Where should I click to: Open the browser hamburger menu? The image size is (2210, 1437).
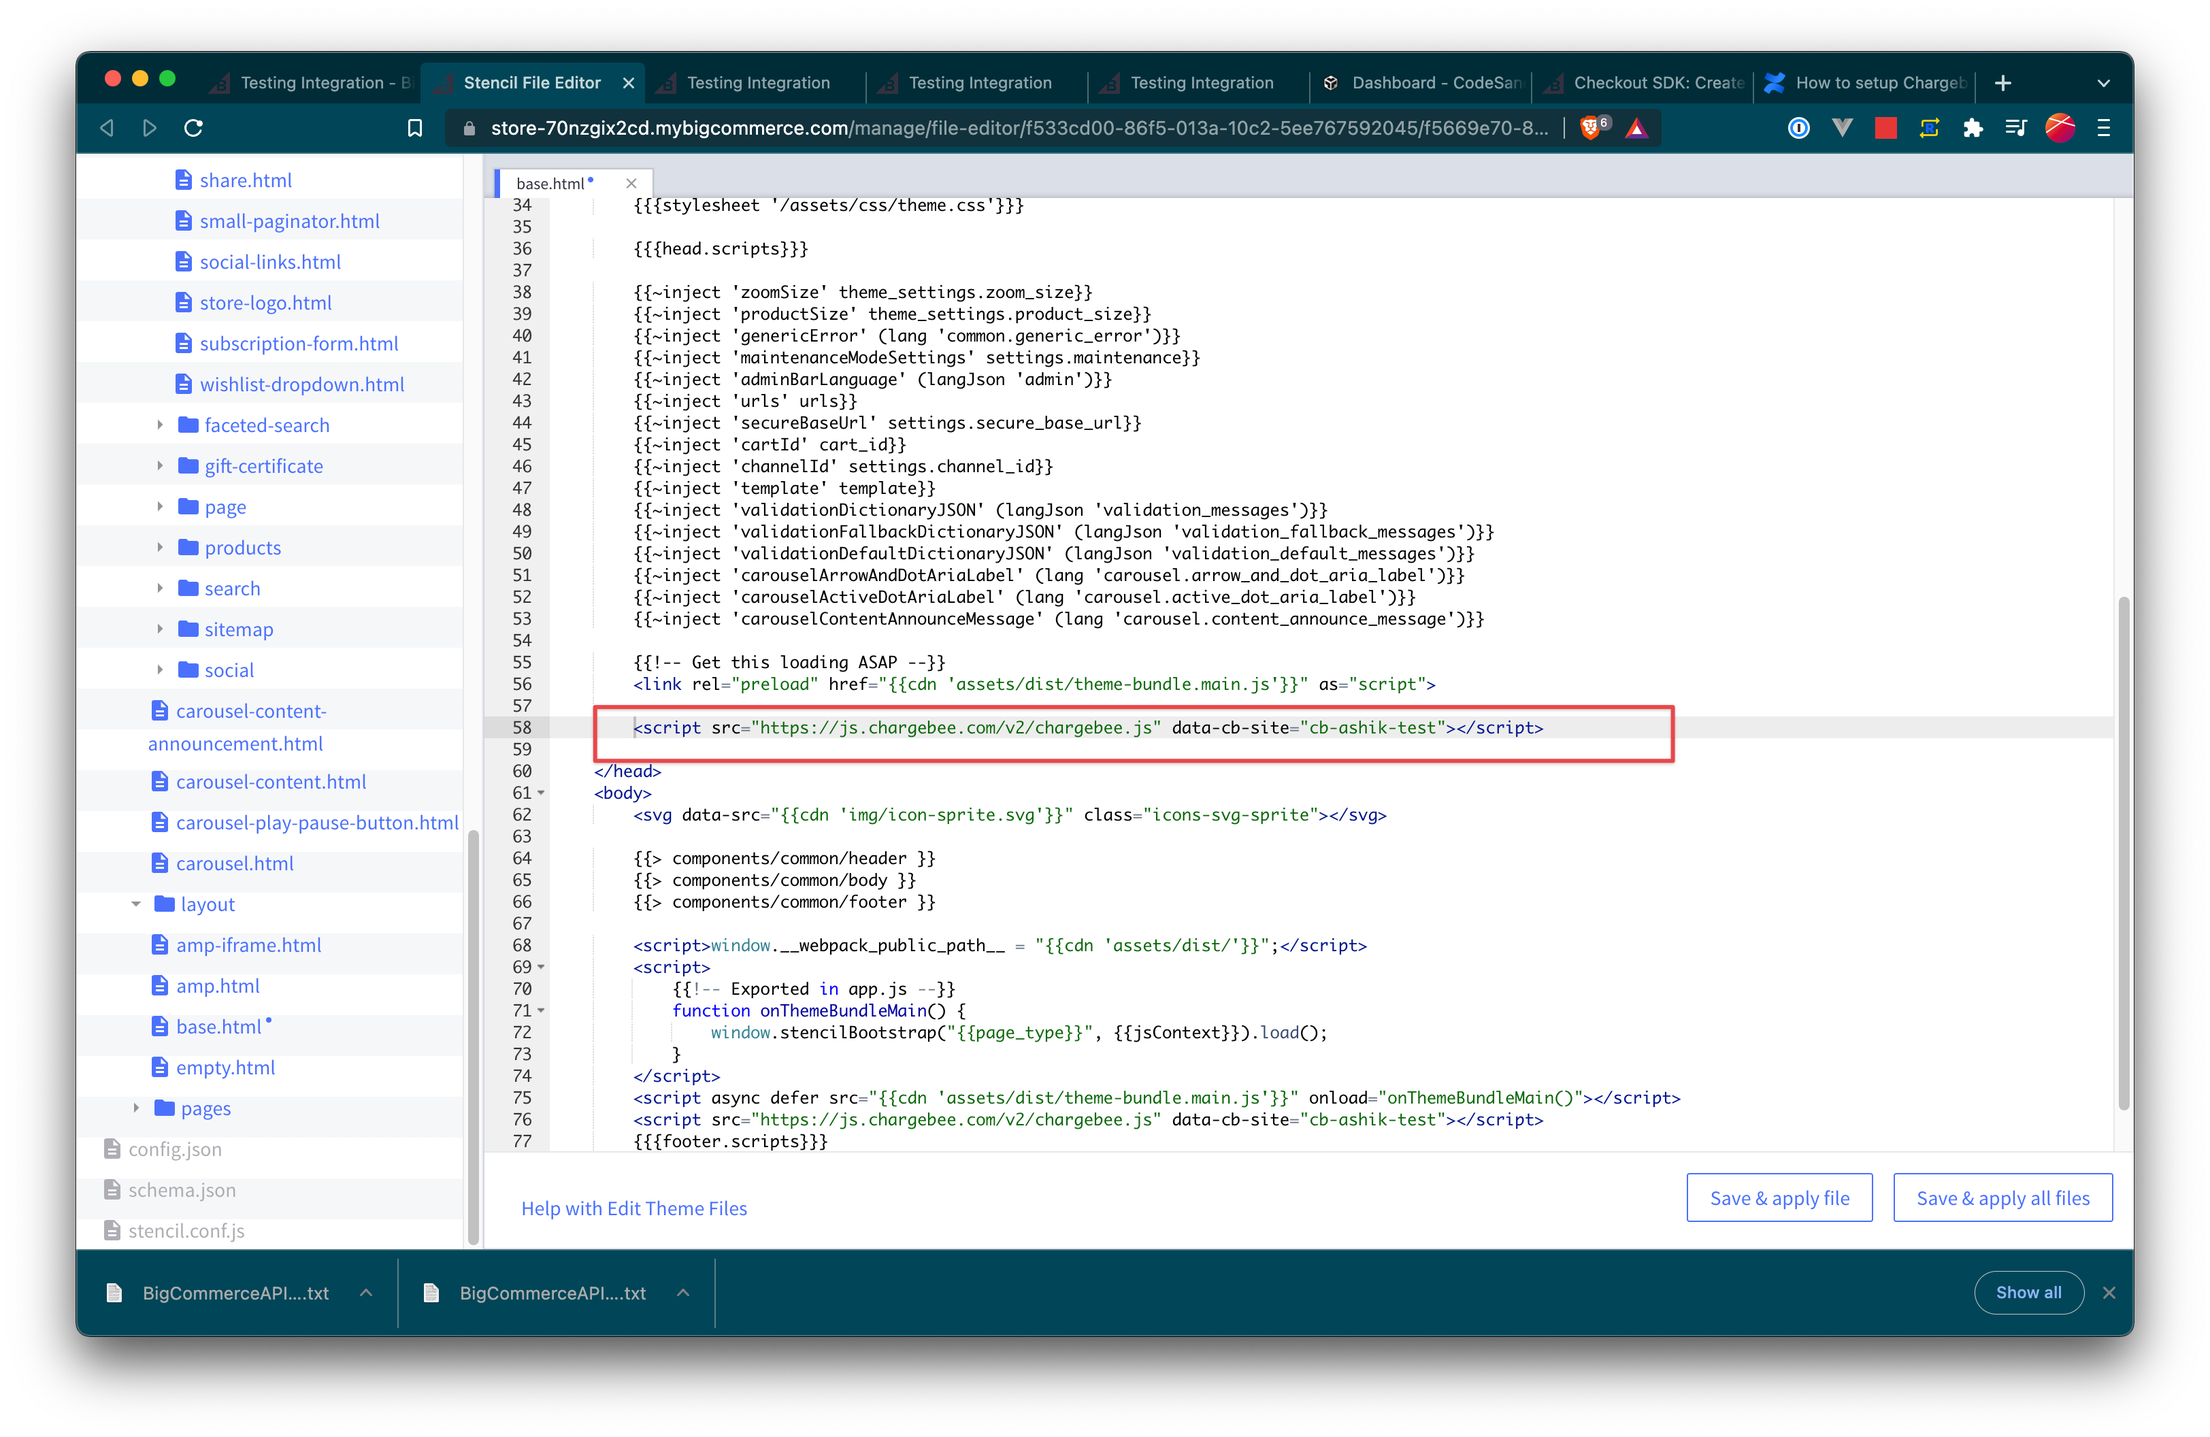click(x=2103, y=128)
